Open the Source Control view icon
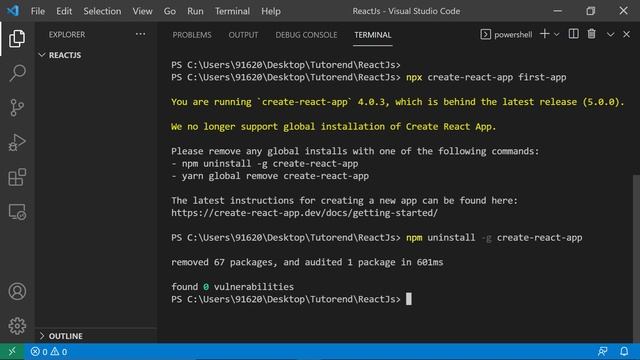 (17, 108)
